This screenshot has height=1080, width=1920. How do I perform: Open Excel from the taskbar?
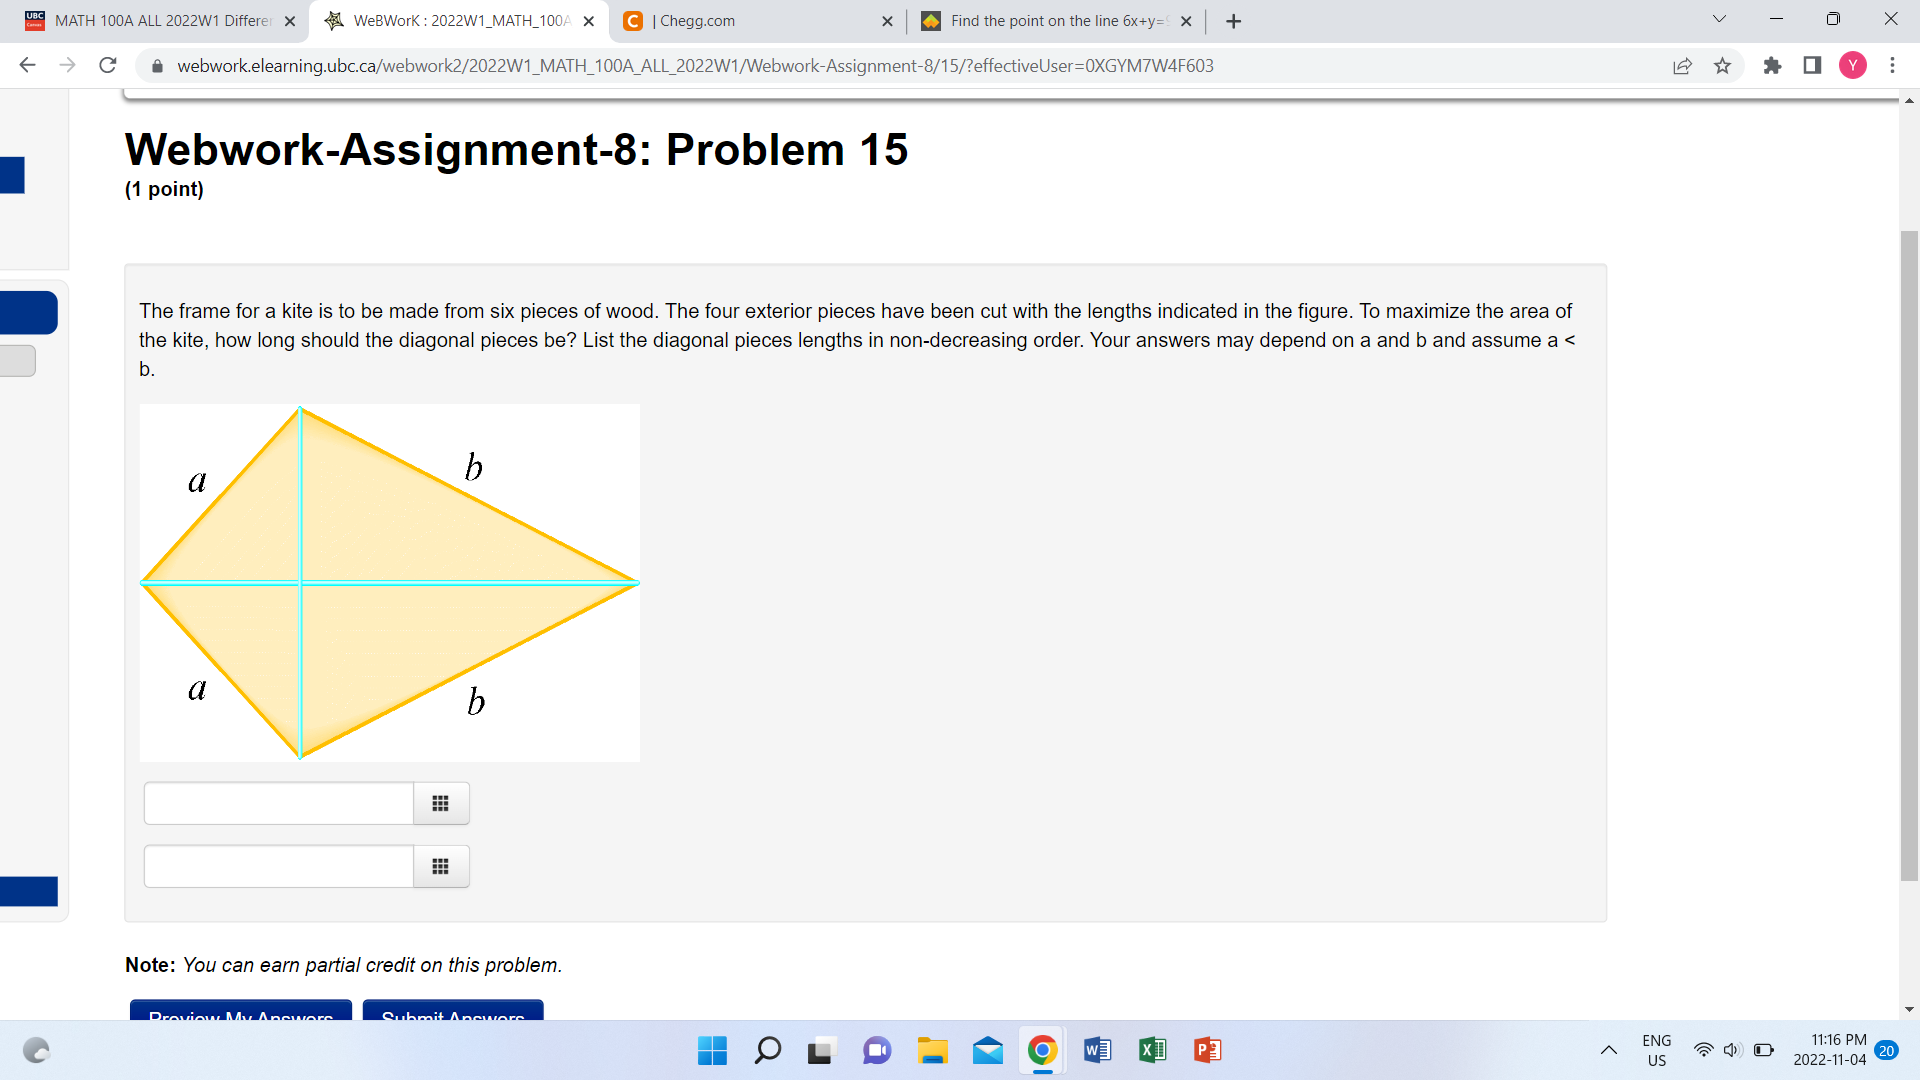pyautogui.click(x=1151, y=1050)
